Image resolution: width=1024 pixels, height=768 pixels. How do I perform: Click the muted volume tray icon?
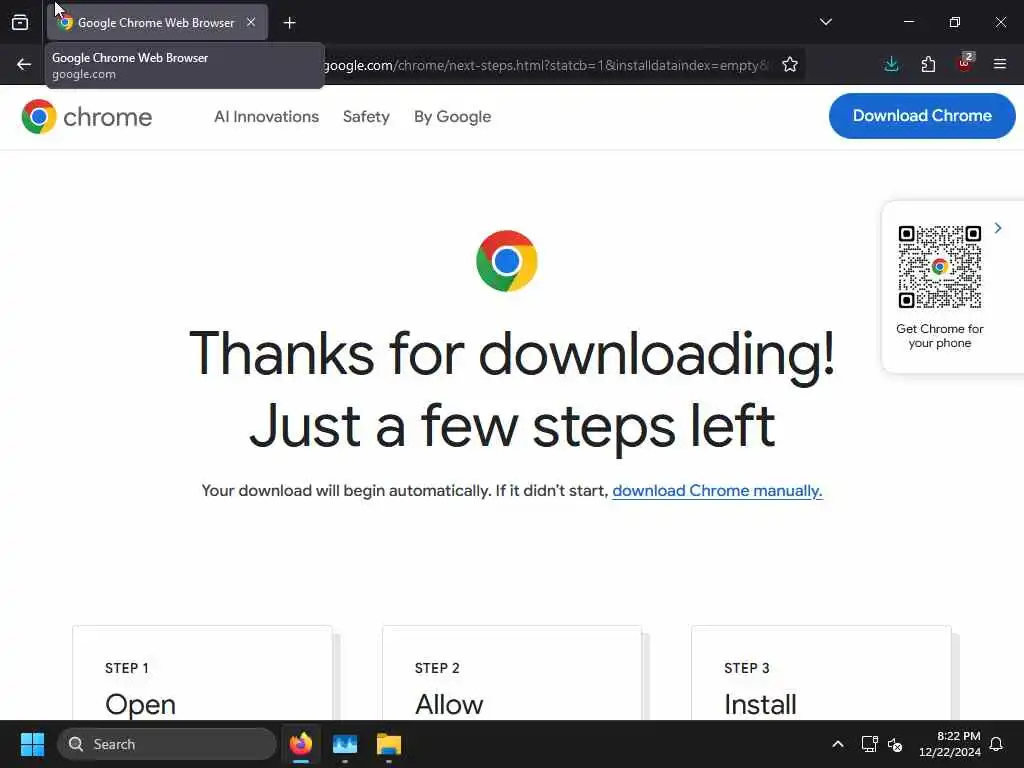895,744
